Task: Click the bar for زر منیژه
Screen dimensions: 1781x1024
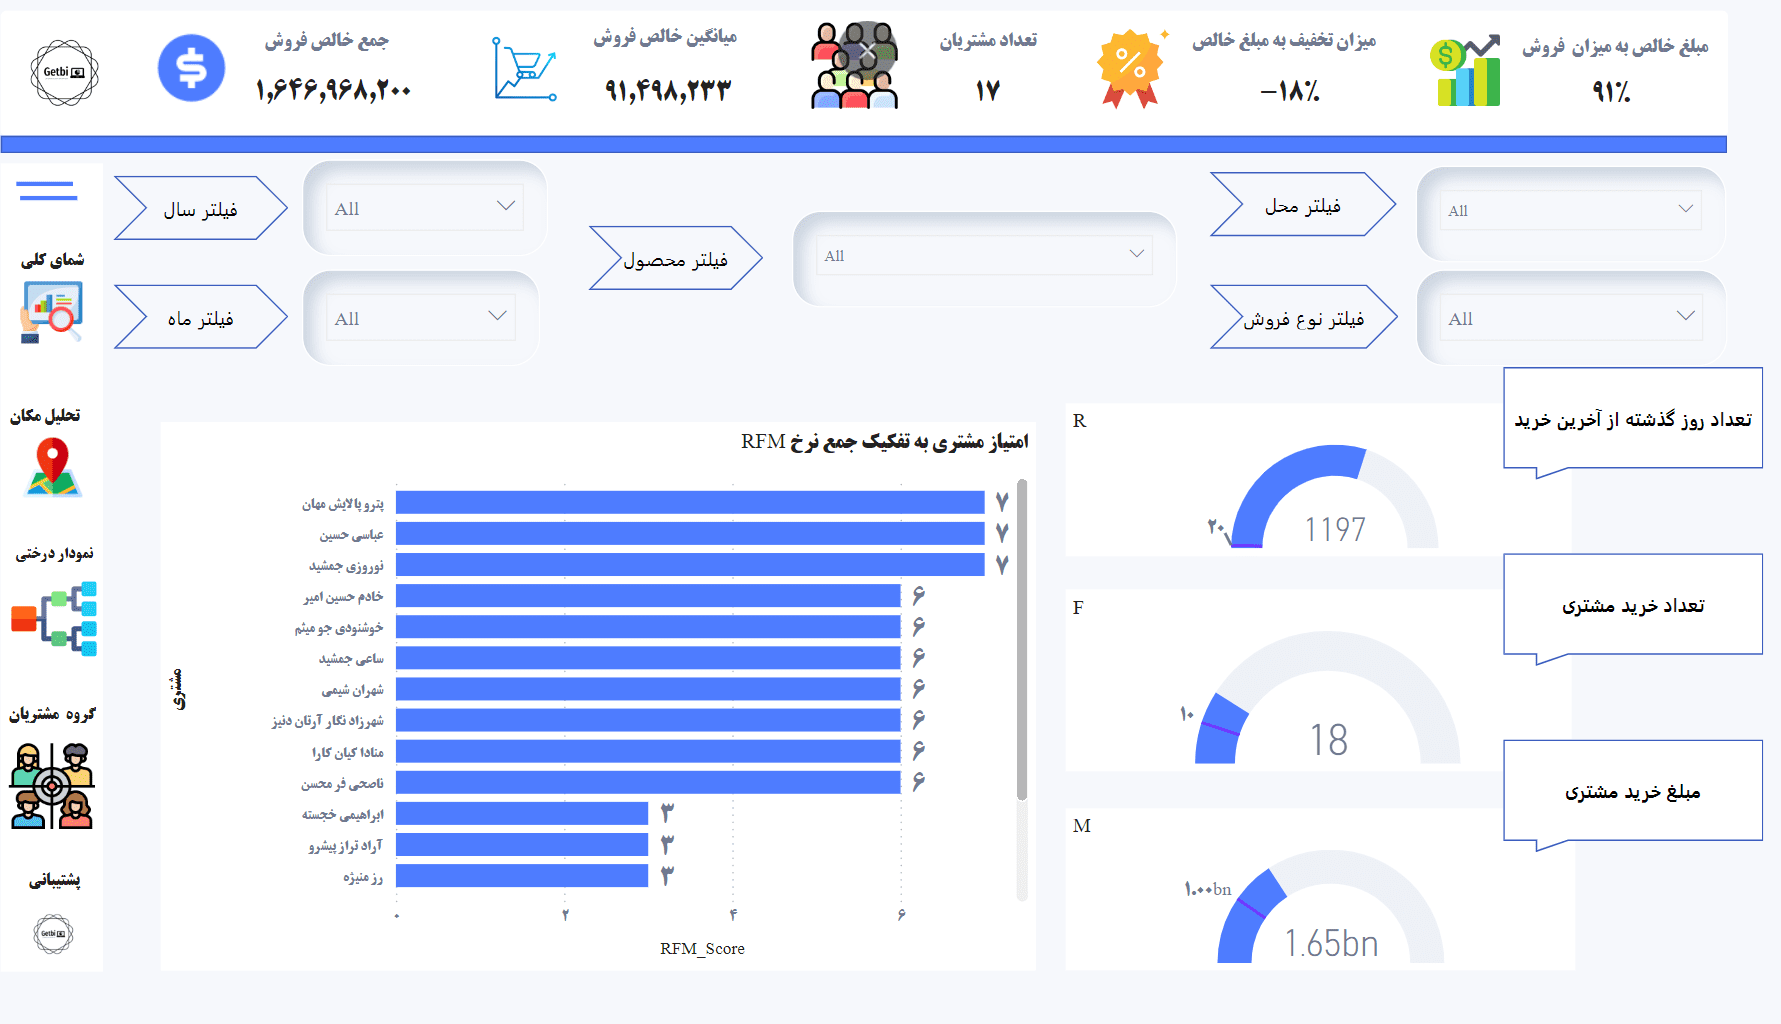Action: point(522,875)
